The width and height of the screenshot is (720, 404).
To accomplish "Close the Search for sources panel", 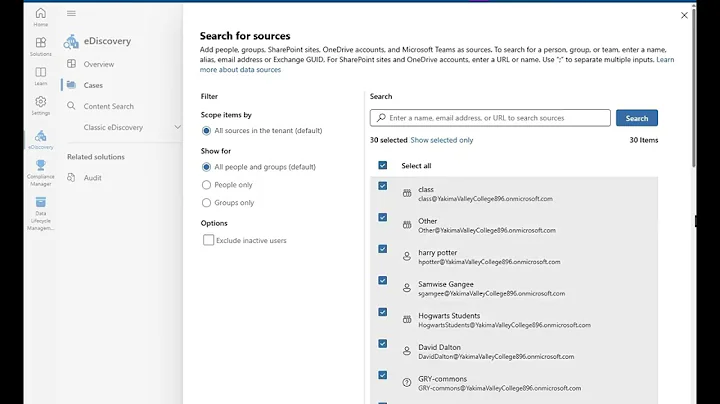I will click(x=684, y=15).
